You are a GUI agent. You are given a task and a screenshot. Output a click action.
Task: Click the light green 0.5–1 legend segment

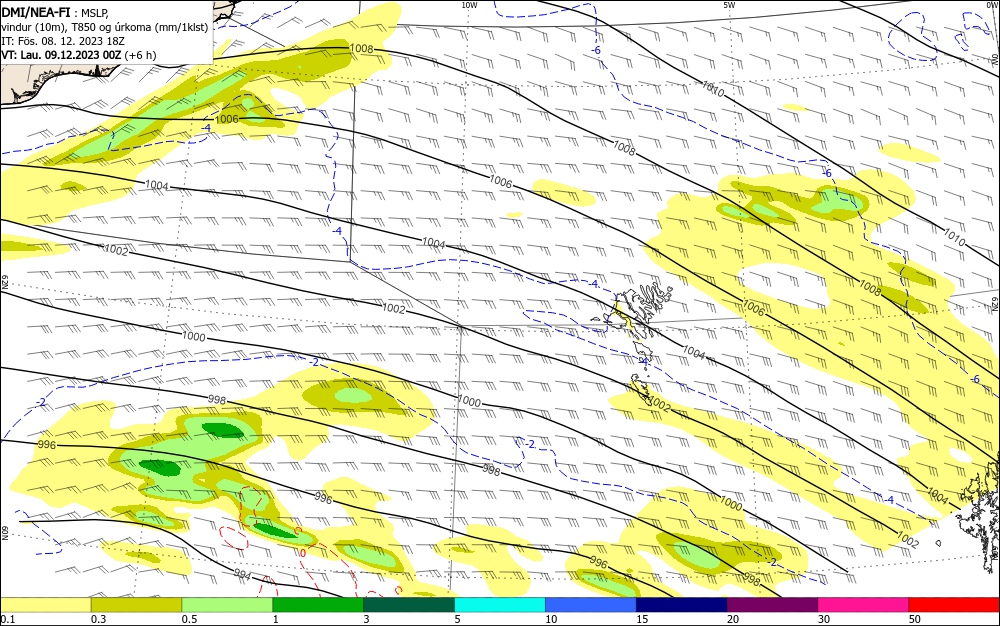click(227, 605)
